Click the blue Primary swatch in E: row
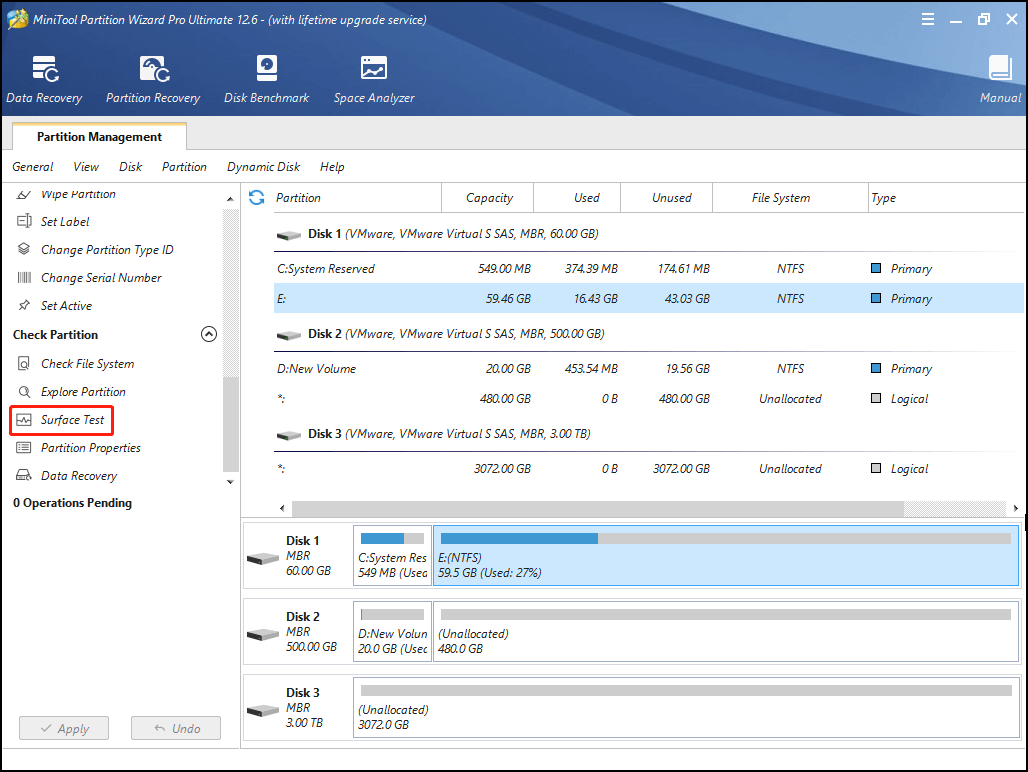 tap(875, 298)
